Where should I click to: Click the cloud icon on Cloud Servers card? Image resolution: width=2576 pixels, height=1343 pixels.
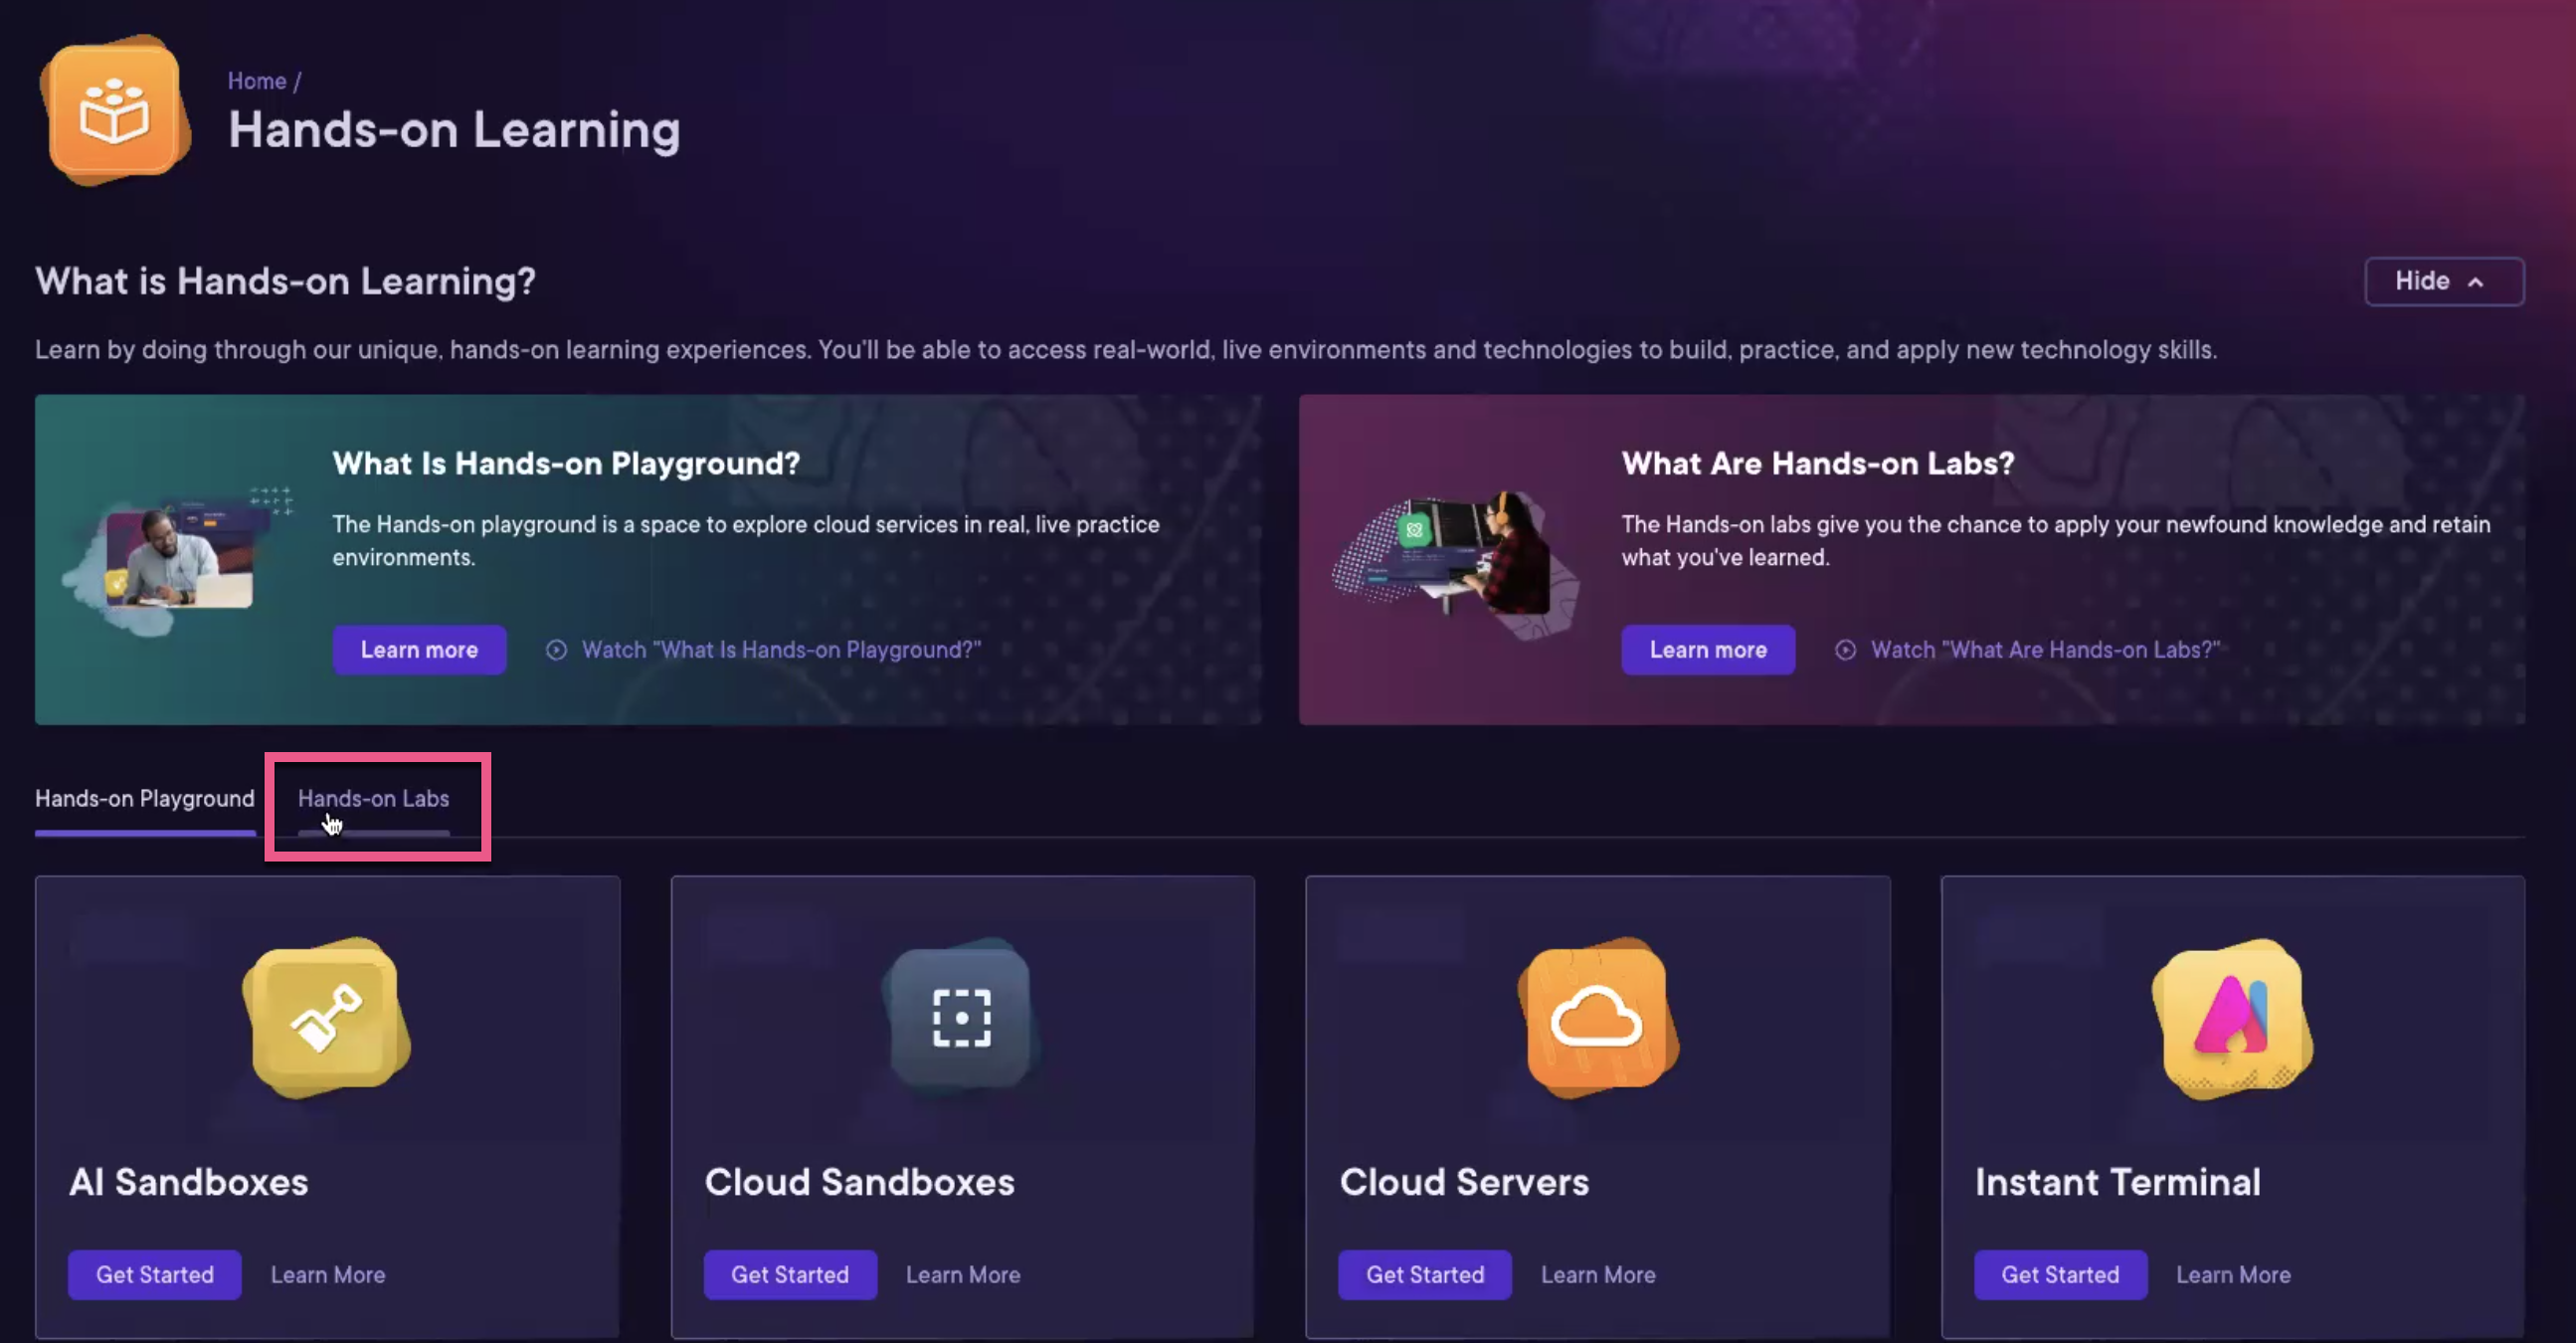tap(1596, 1018)
